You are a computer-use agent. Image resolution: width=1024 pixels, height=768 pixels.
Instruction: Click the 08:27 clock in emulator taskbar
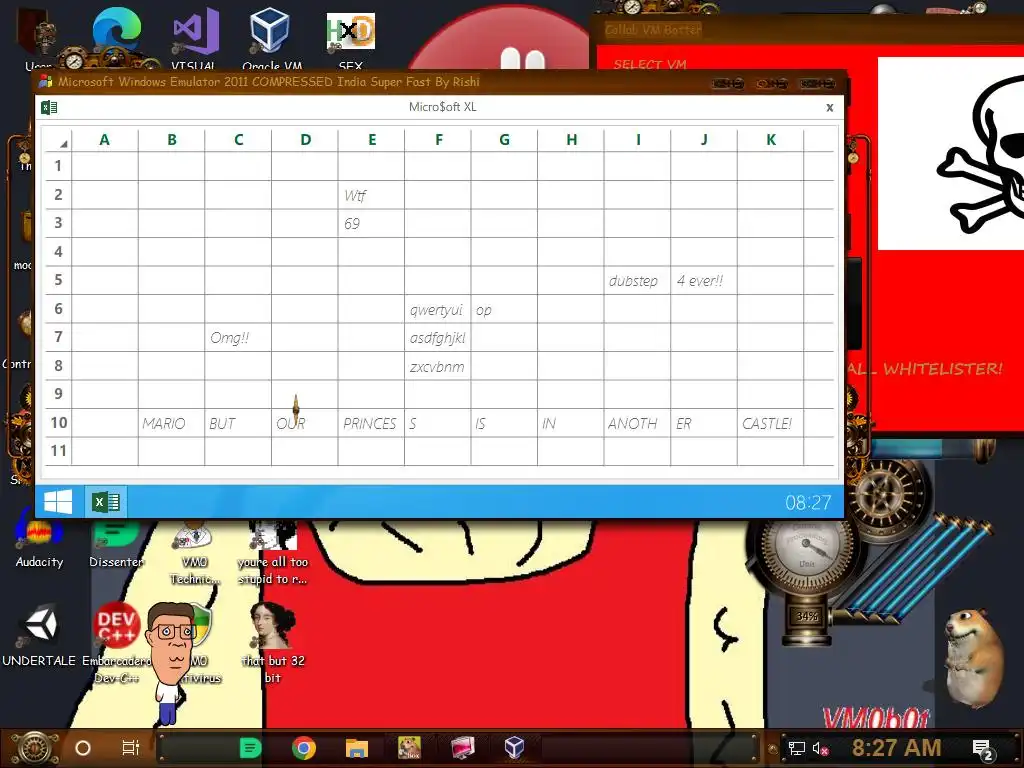[808, 502]
